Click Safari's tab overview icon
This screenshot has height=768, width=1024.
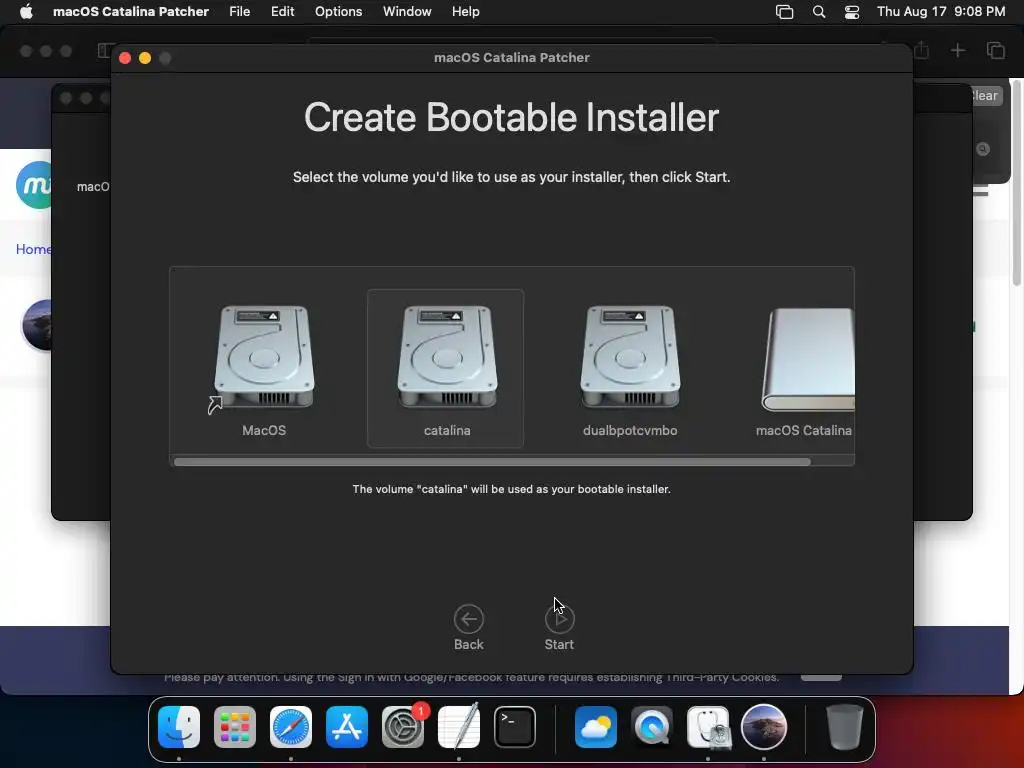coord(995,50)
